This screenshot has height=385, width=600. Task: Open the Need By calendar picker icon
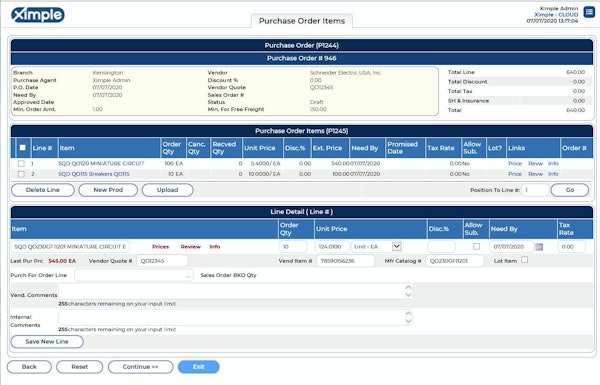pos(539,247)
